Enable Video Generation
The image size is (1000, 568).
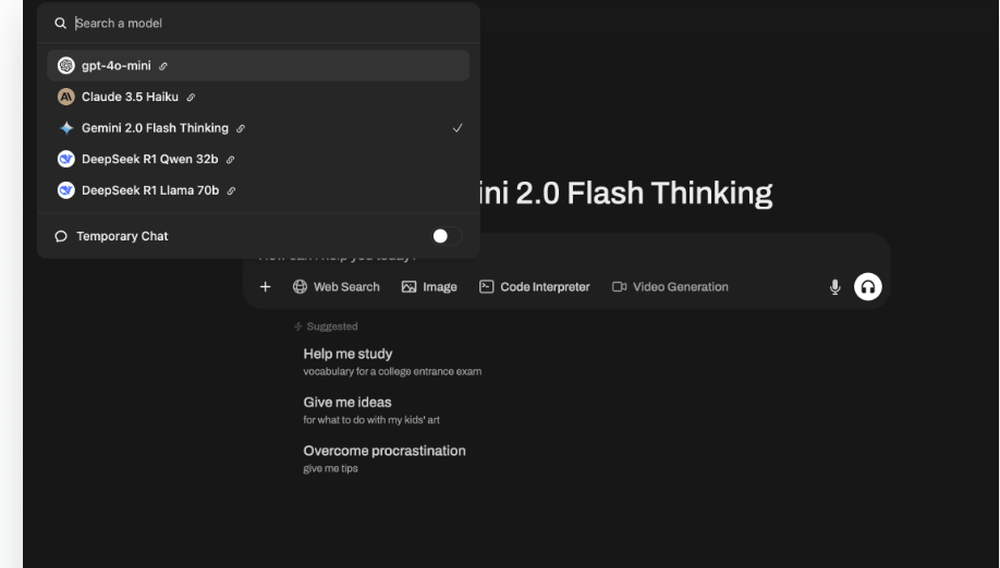coord(670,287)
